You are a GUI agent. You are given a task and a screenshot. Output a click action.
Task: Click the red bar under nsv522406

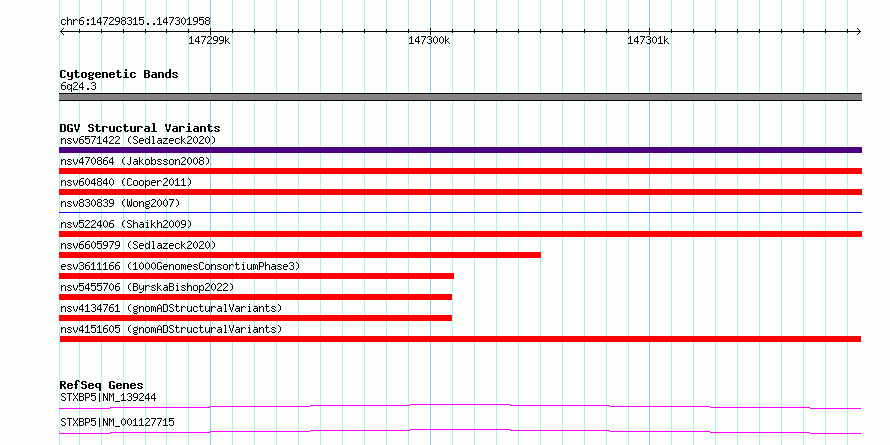[460, 234]
